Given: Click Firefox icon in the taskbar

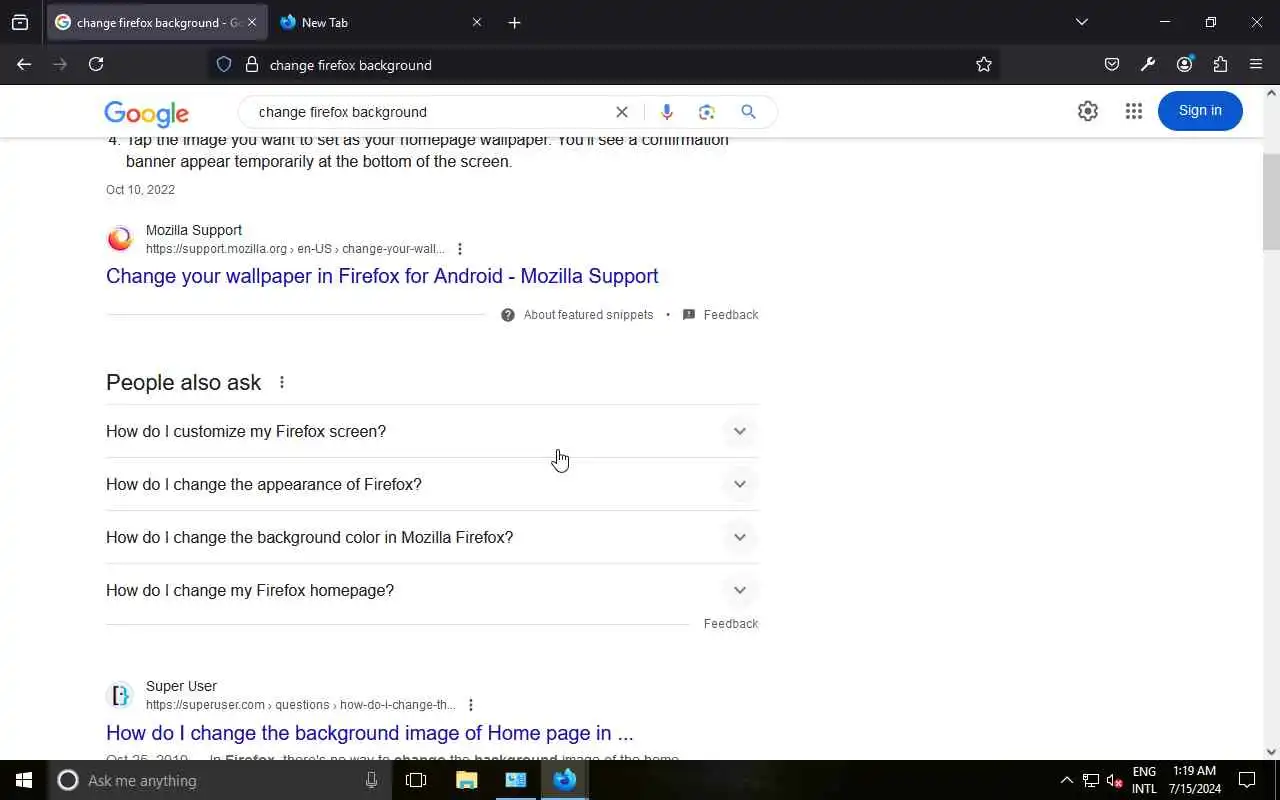Looking at the screenshot, I should coord(565,780).
